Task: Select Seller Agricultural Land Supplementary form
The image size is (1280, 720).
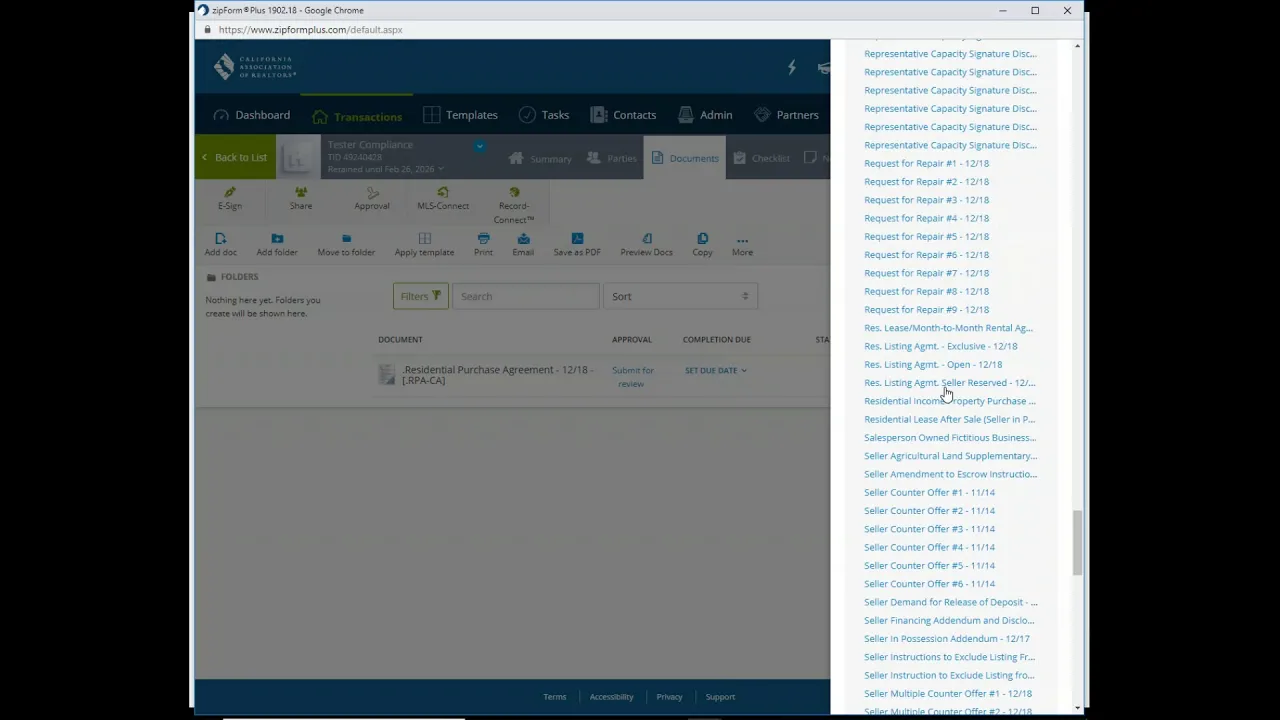Action: tap(950, 456)
